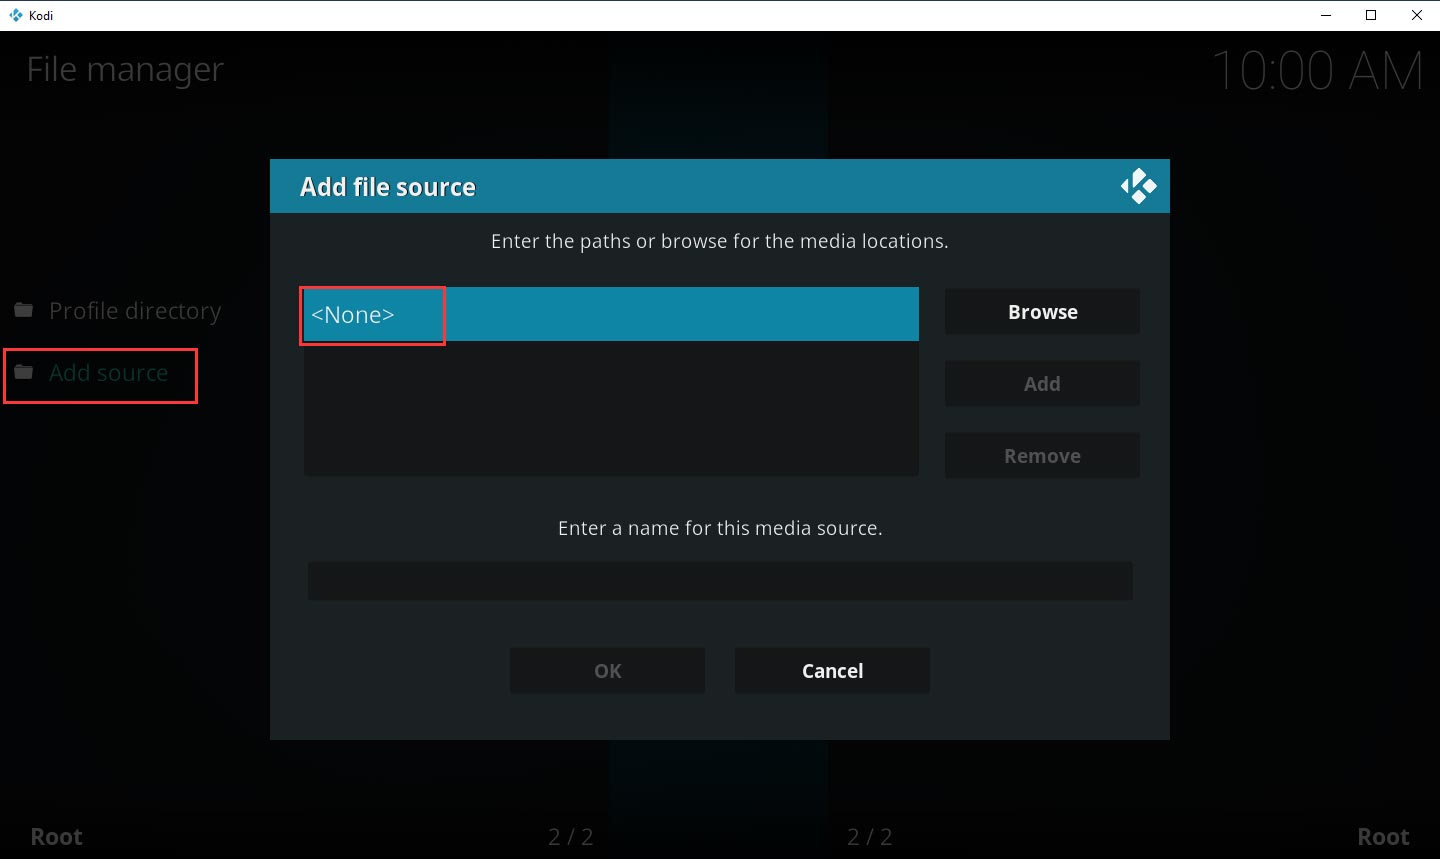Choose the Add source list entry
This screenshot has height=859, width=1440.
click(109, 373)
